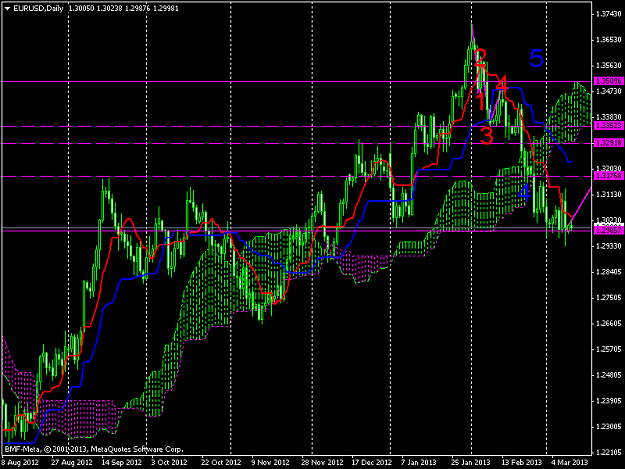The width and height of the screenshot is (625, 469).
Task: Select the OHLC values 1.30050 1.30238 1.29876 1.29981
Action: point(124,8)
